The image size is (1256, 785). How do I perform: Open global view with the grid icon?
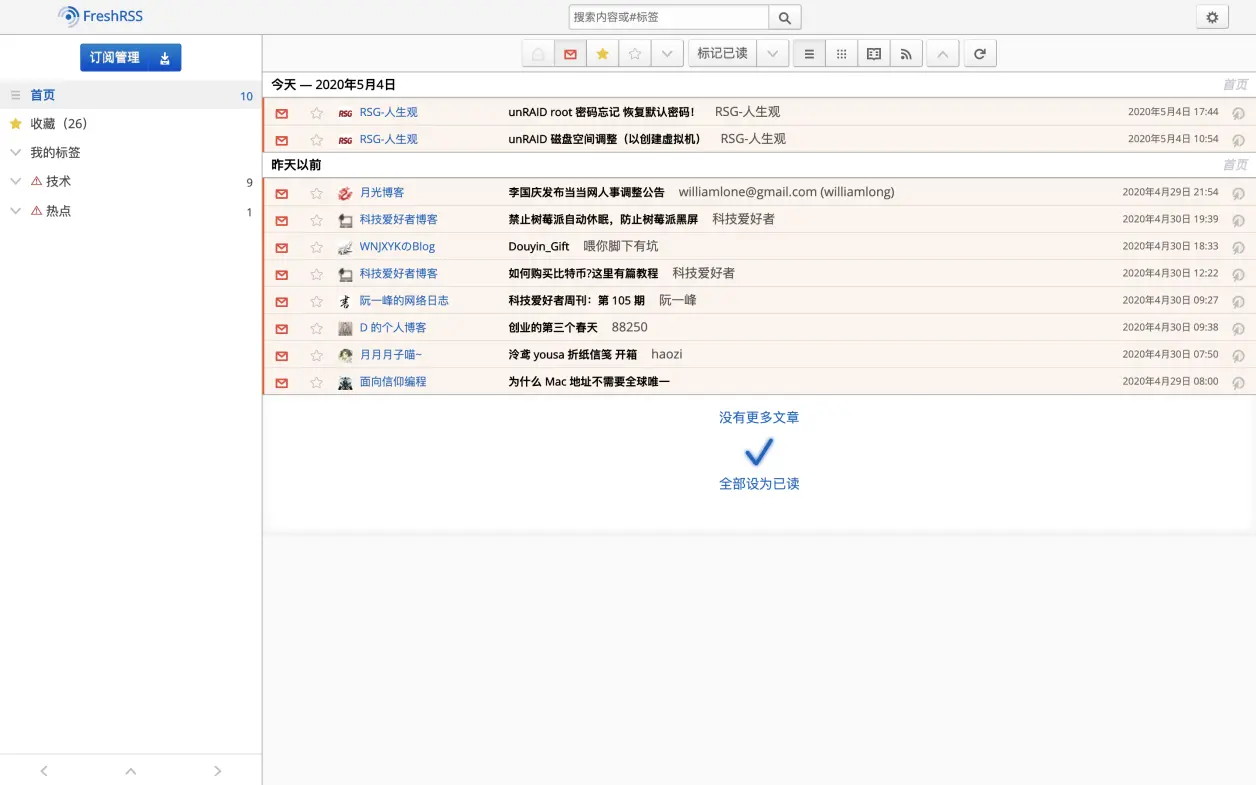coord(841,53)
